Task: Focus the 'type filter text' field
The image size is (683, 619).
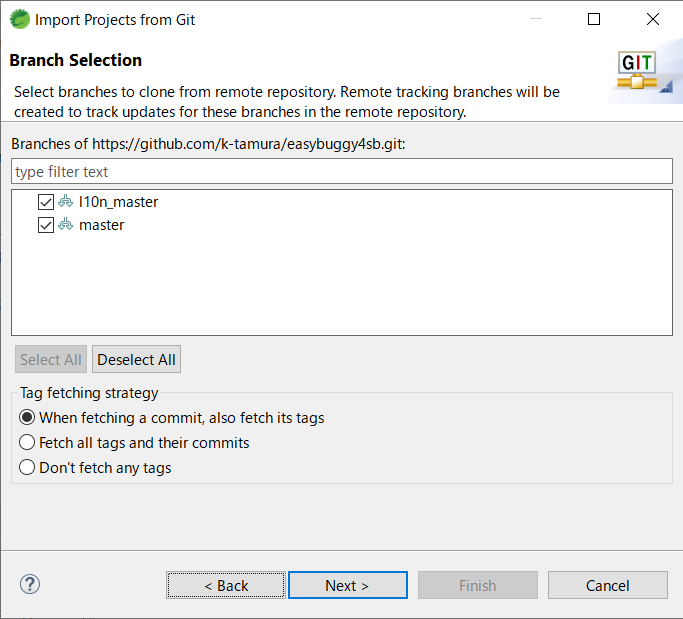Action: coord(341,172)
